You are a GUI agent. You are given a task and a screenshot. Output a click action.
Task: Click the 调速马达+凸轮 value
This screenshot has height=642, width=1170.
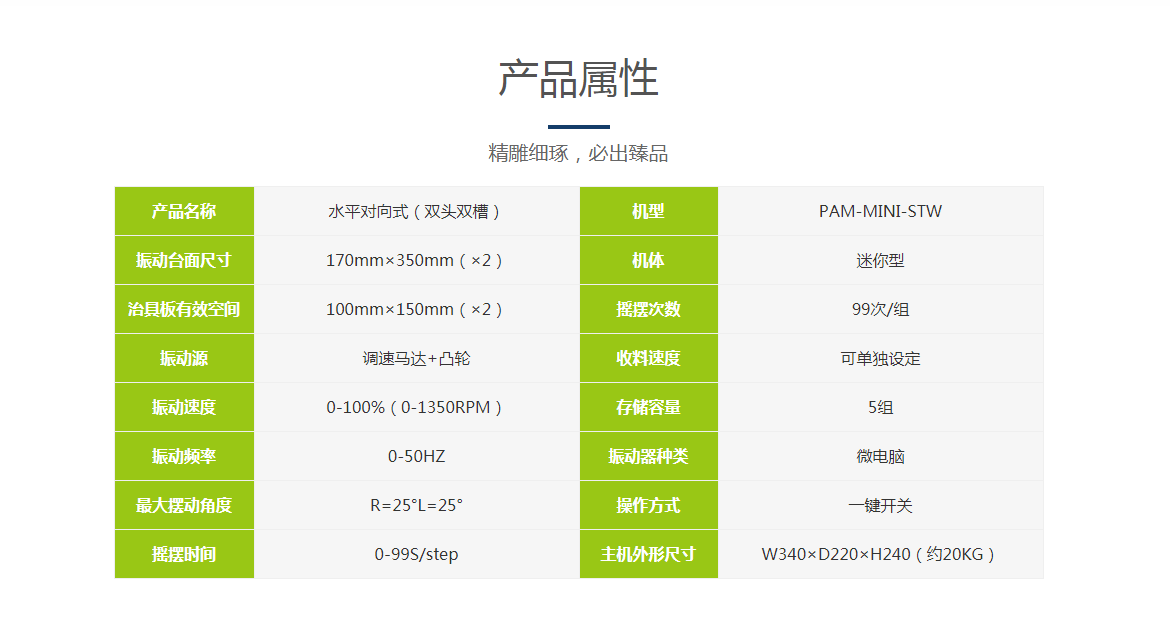[x=416, y=358]
